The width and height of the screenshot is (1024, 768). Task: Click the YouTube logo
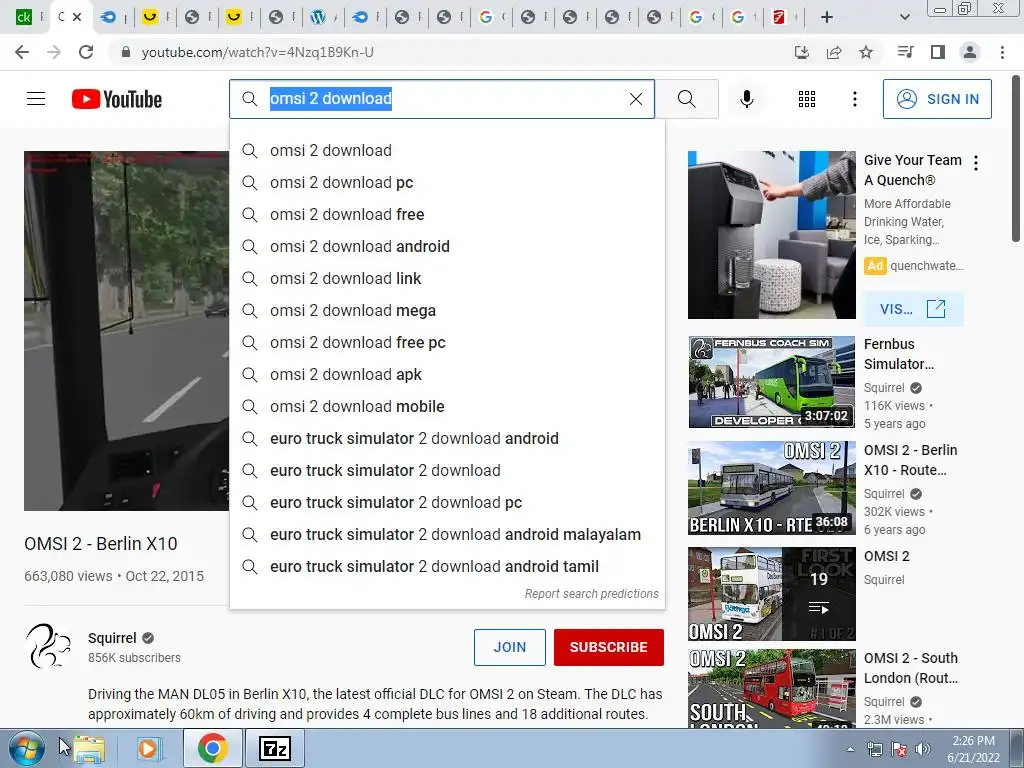(x=117, y=99)
